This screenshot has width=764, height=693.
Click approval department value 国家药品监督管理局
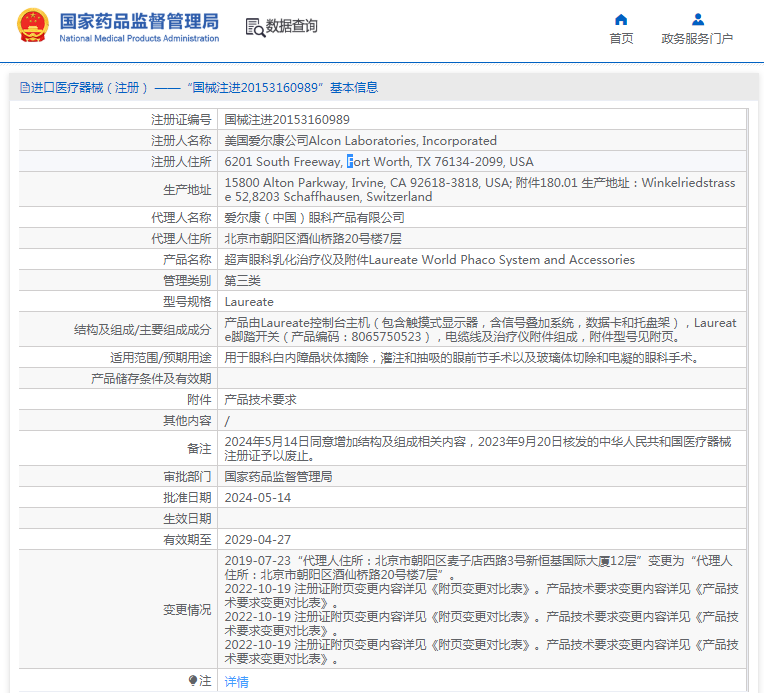[x=278, y=477]
